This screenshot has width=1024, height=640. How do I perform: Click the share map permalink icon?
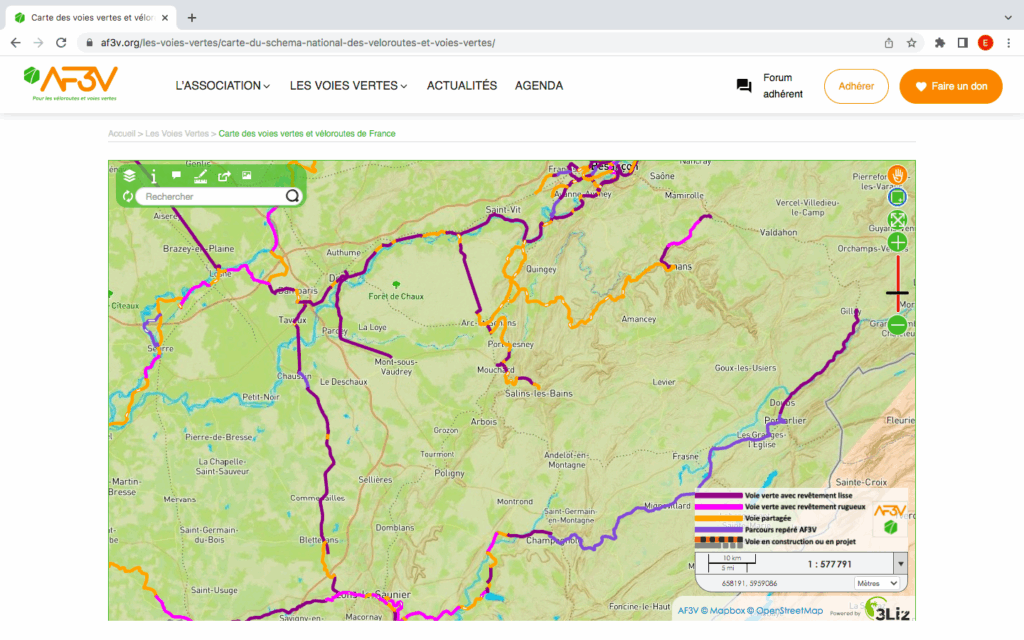tap(224, 176)
